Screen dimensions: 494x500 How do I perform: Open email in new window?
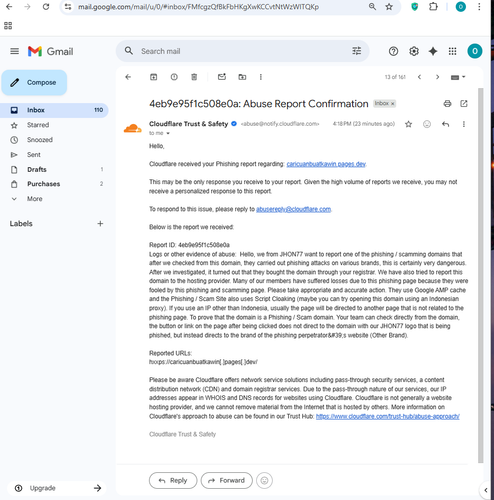464,104
